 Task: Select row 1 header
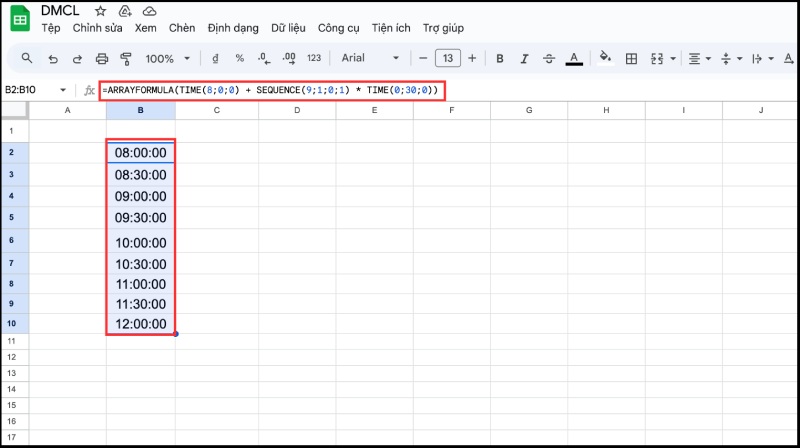point(15,131)
